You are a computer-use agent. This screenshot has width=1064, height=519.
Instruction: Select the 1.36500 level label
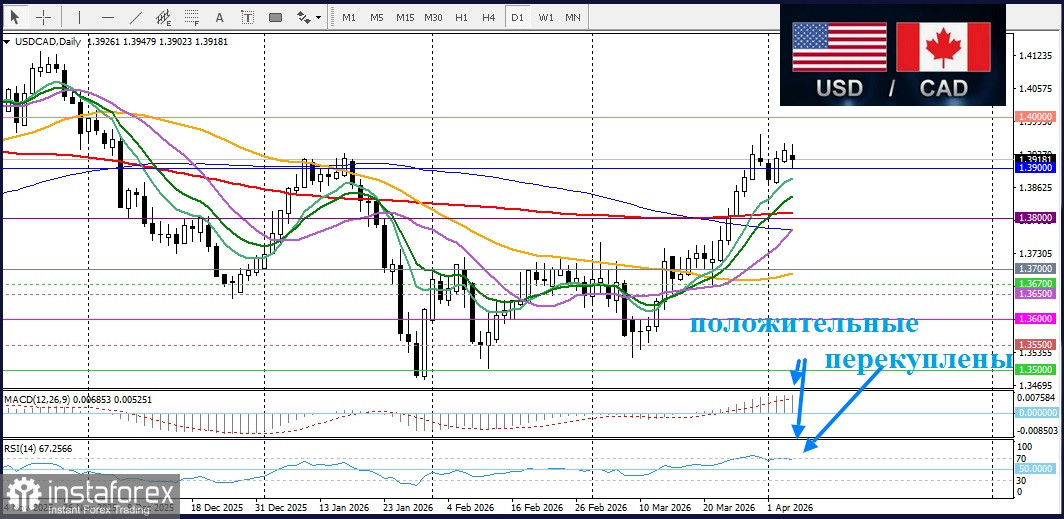point(1036,294)
